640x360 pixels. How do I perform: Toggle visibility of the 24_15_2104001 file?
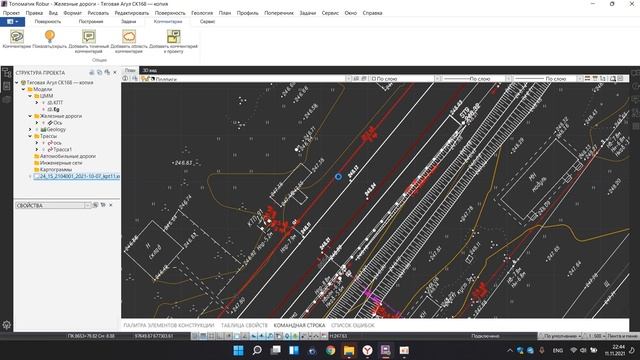click(x=30, y=176)
